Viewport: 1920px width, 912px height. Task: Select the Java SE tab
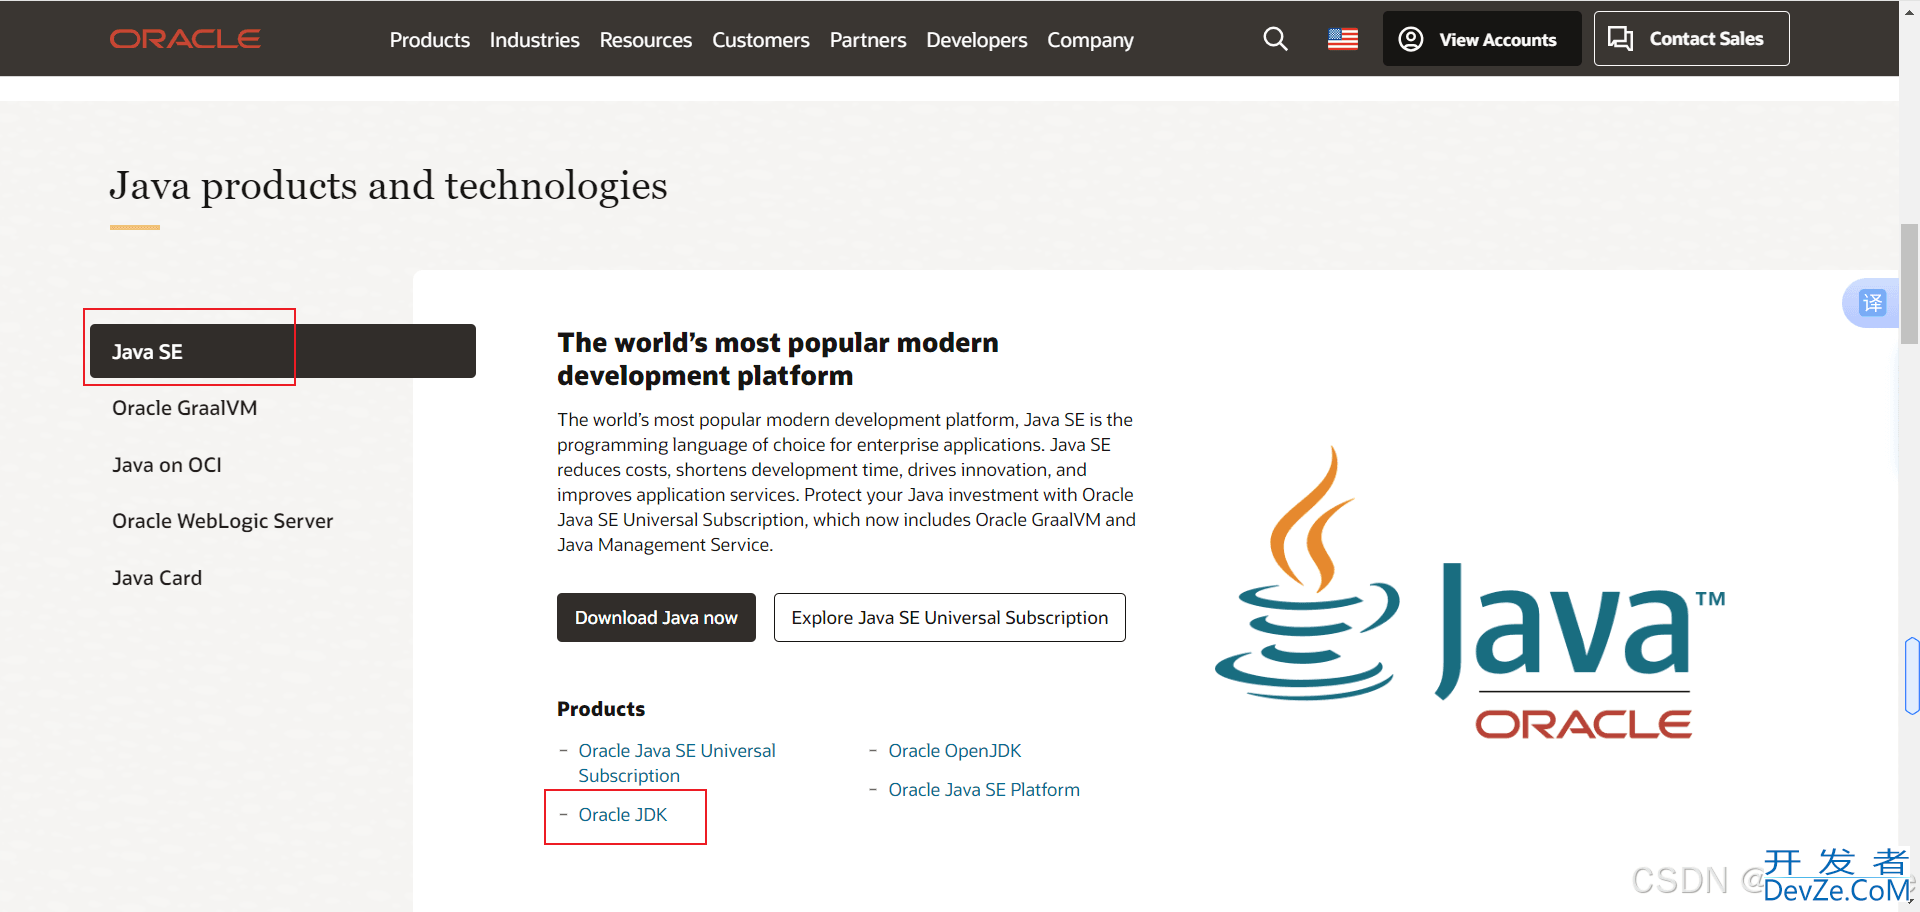[283, 351]
